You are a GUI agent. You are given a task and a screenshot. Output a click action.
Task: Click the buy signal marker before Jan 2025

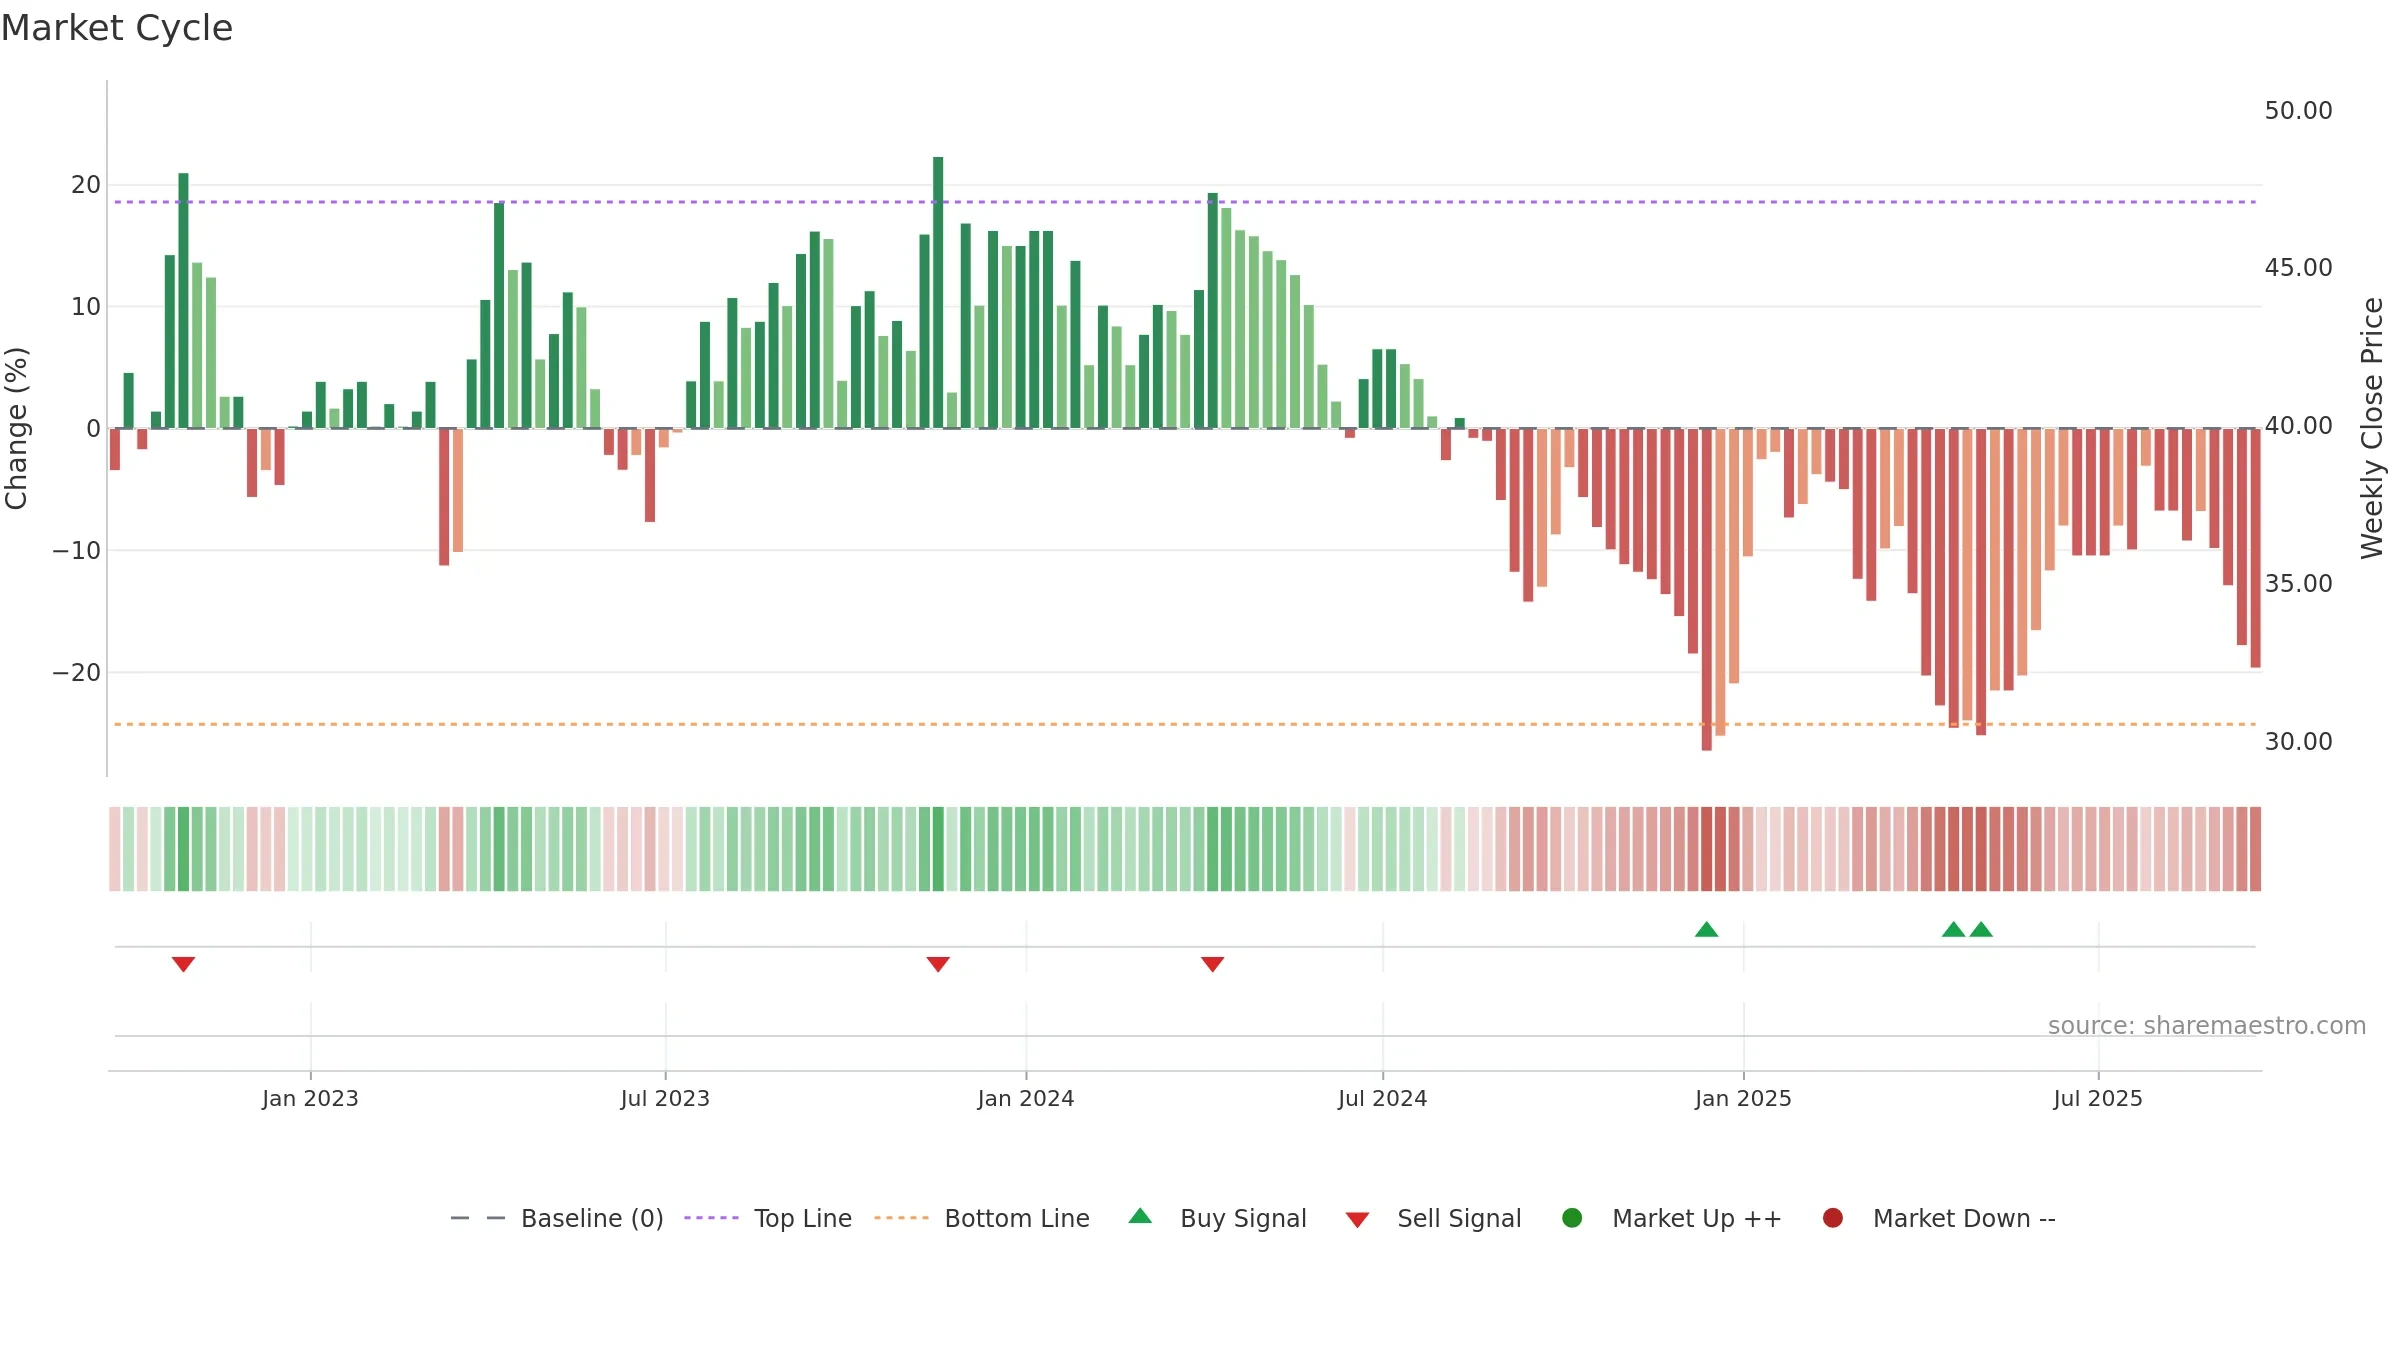(1707, 930)
